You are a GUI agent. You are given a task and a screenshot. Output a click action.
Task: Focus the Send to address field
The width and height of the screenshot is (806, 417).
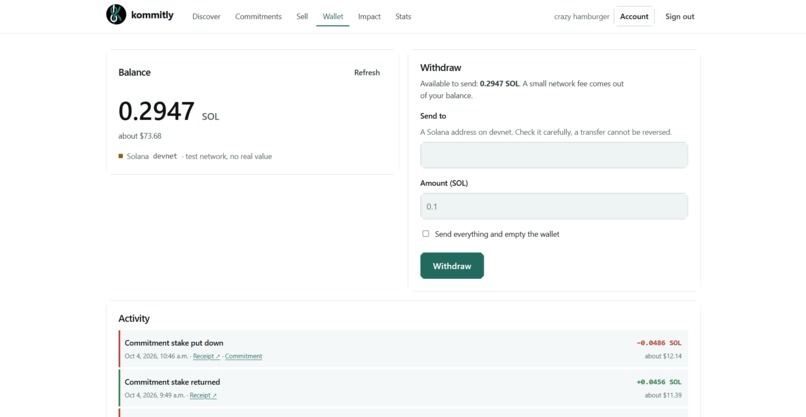(x=554, y=155)
